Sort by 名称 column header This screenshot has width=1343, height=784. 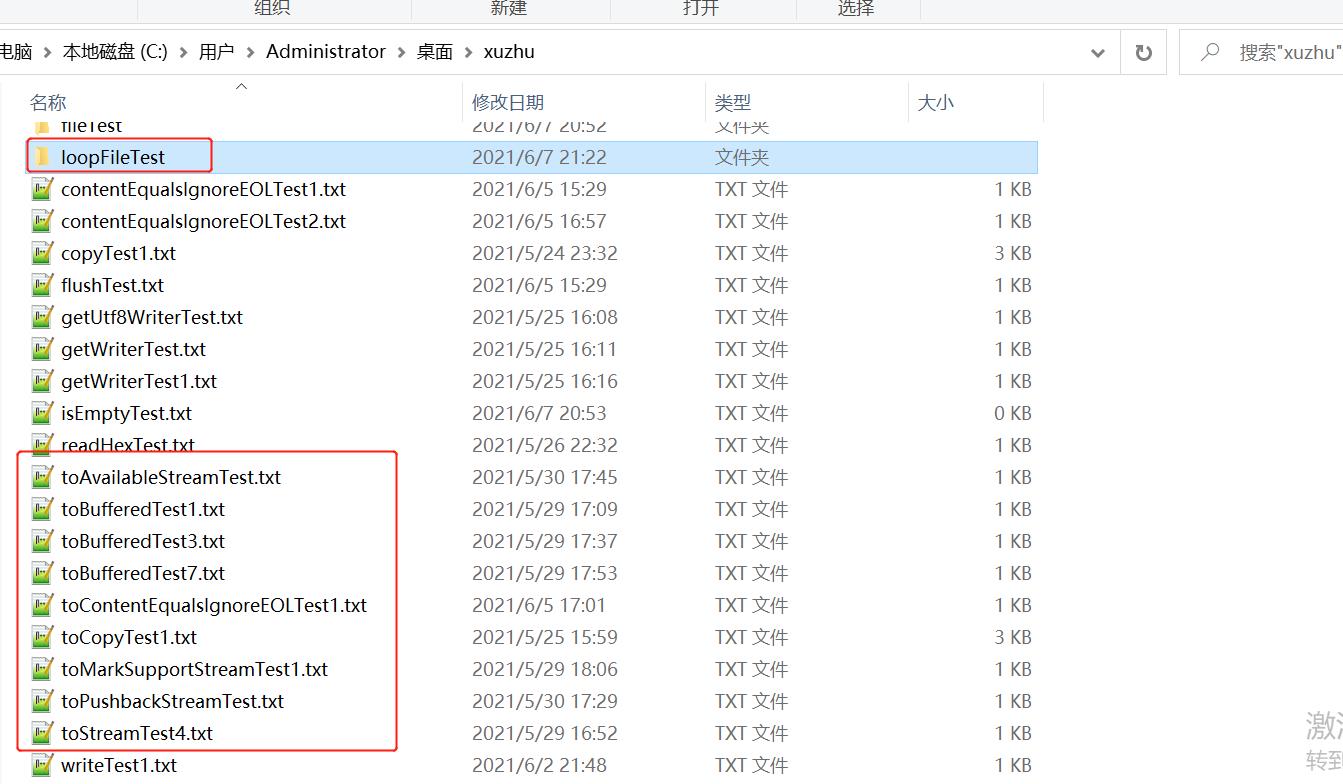tap(48, 102)
